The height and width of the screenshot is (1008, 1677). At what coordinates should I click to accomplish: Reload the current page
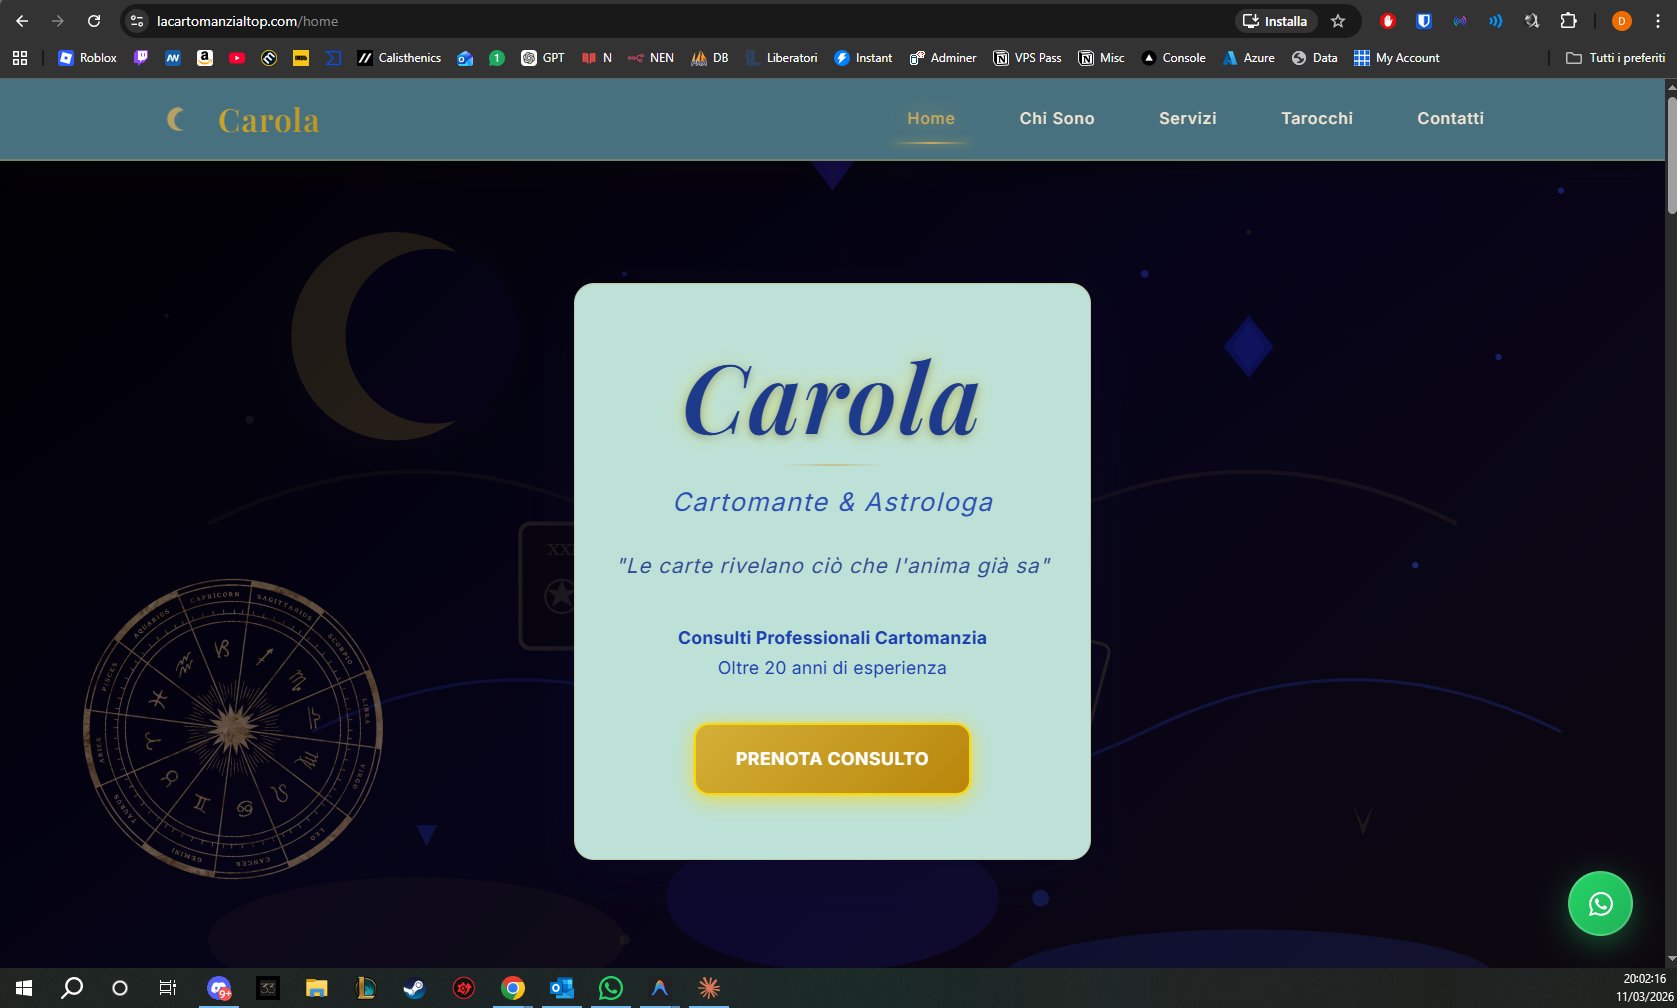tap(94, 20)
